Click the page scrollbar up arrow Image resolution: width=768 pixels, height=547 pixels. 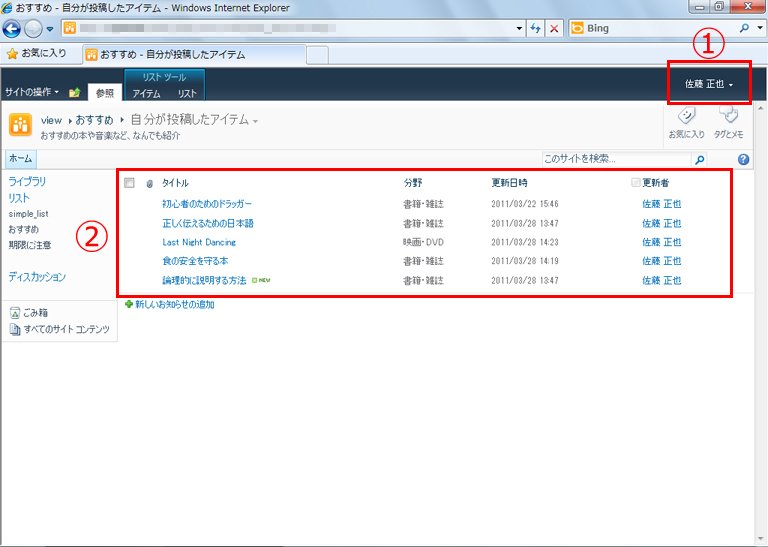[761, 108]
